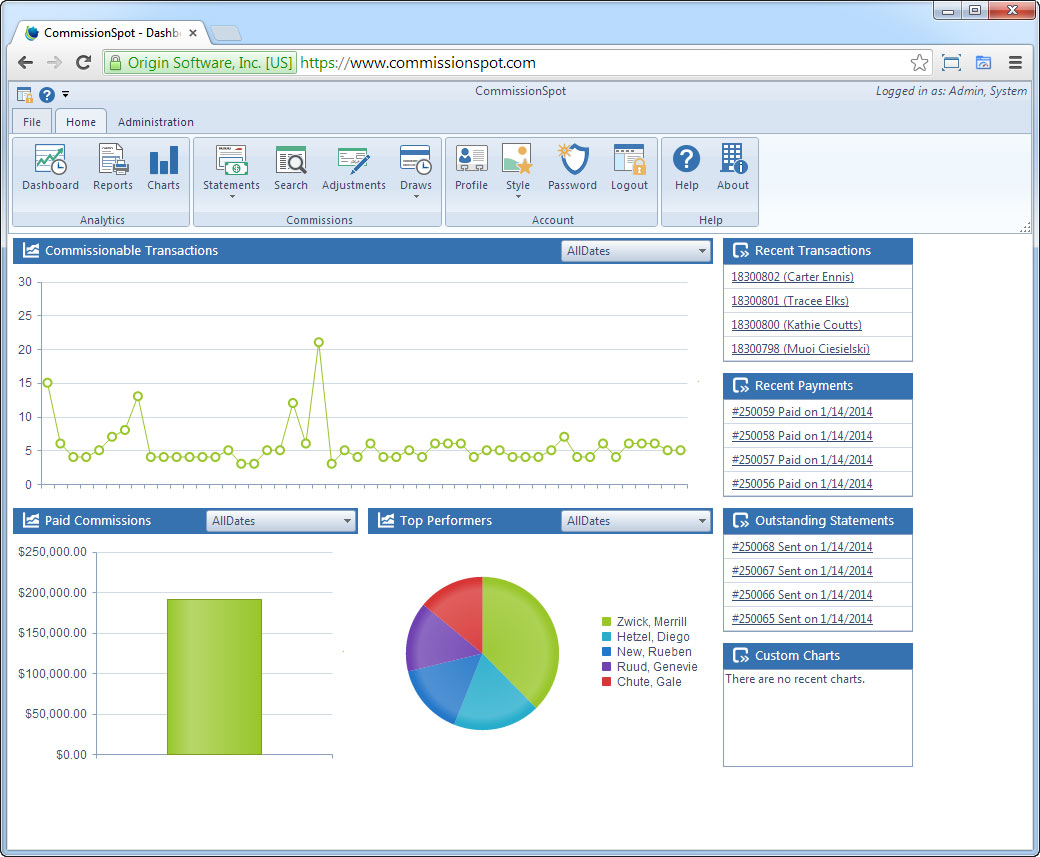Image resolution: width=1040 pixels, height=857 pixels.
Task: Open the File ribbon tab
Action: [x=32, y=122]
